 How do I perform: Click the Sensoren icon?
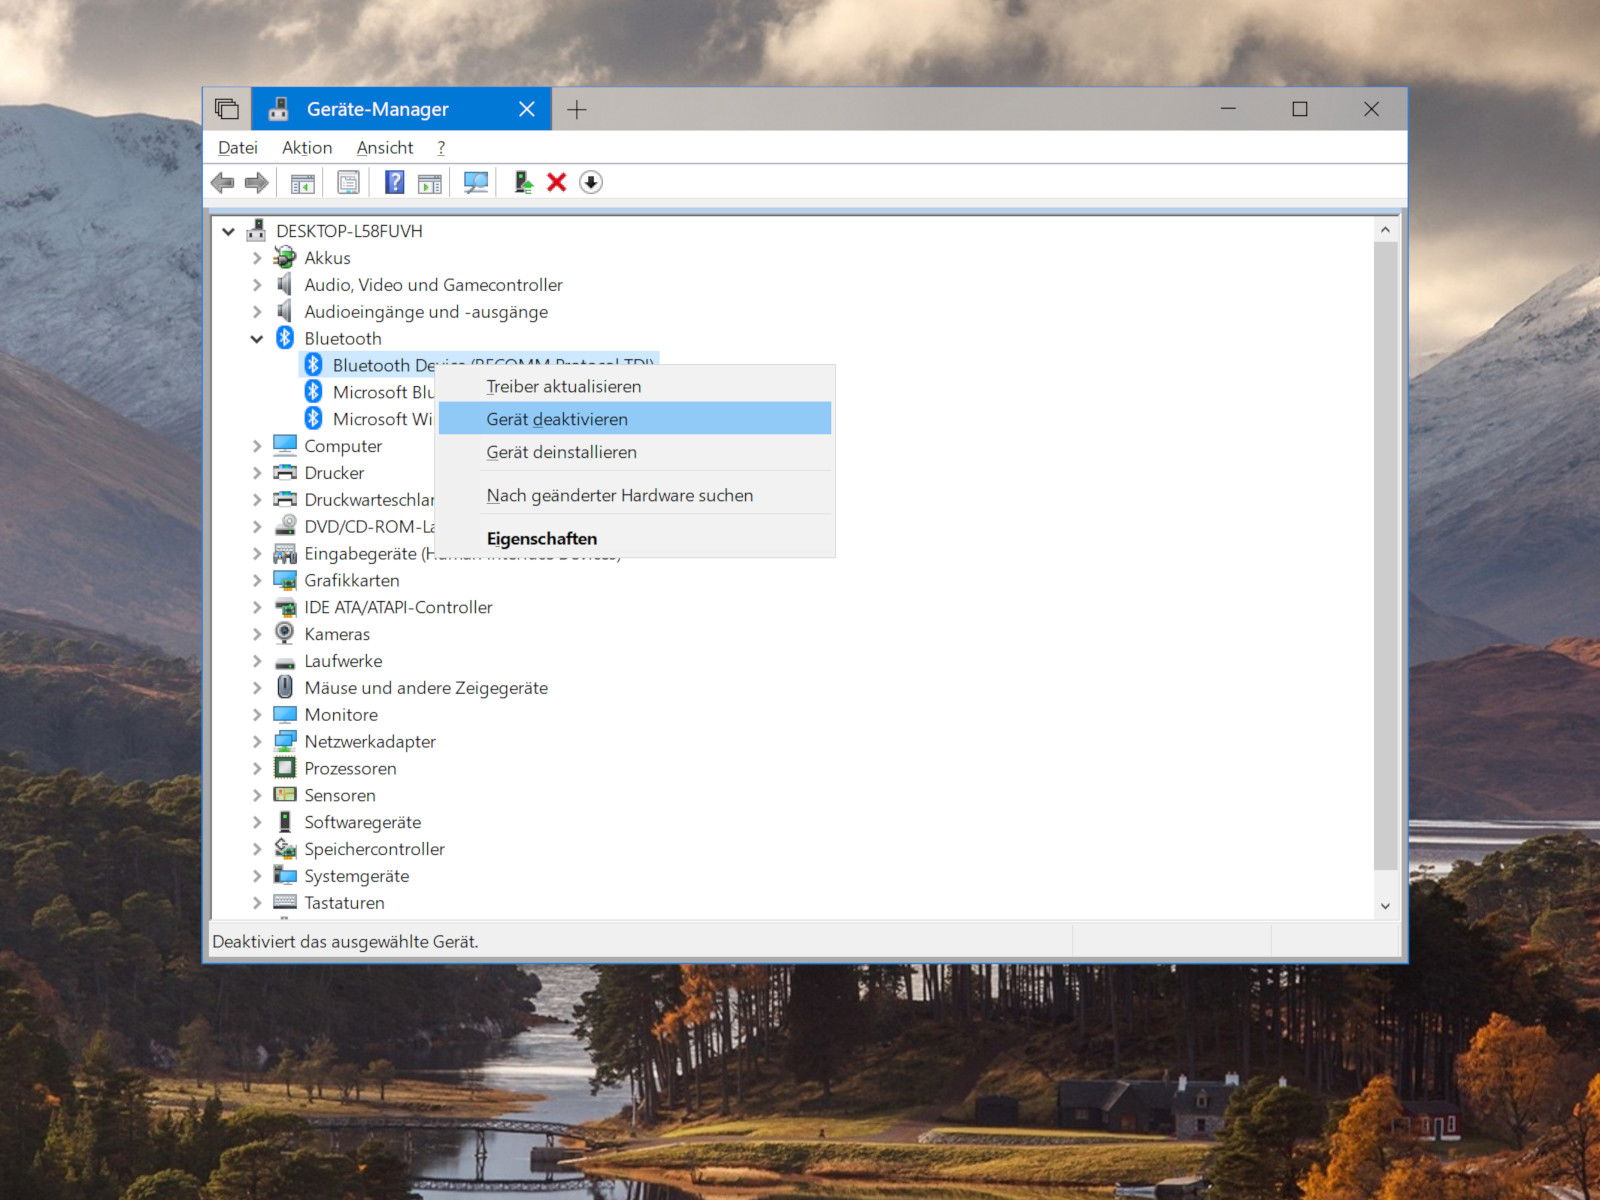285,795
